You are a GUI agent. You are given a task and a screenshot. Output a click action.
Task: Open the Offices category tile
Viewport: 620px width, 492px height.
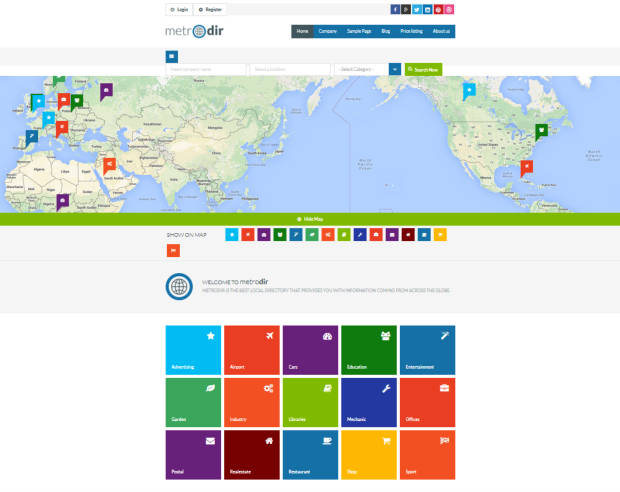click(x=427, y=402)
